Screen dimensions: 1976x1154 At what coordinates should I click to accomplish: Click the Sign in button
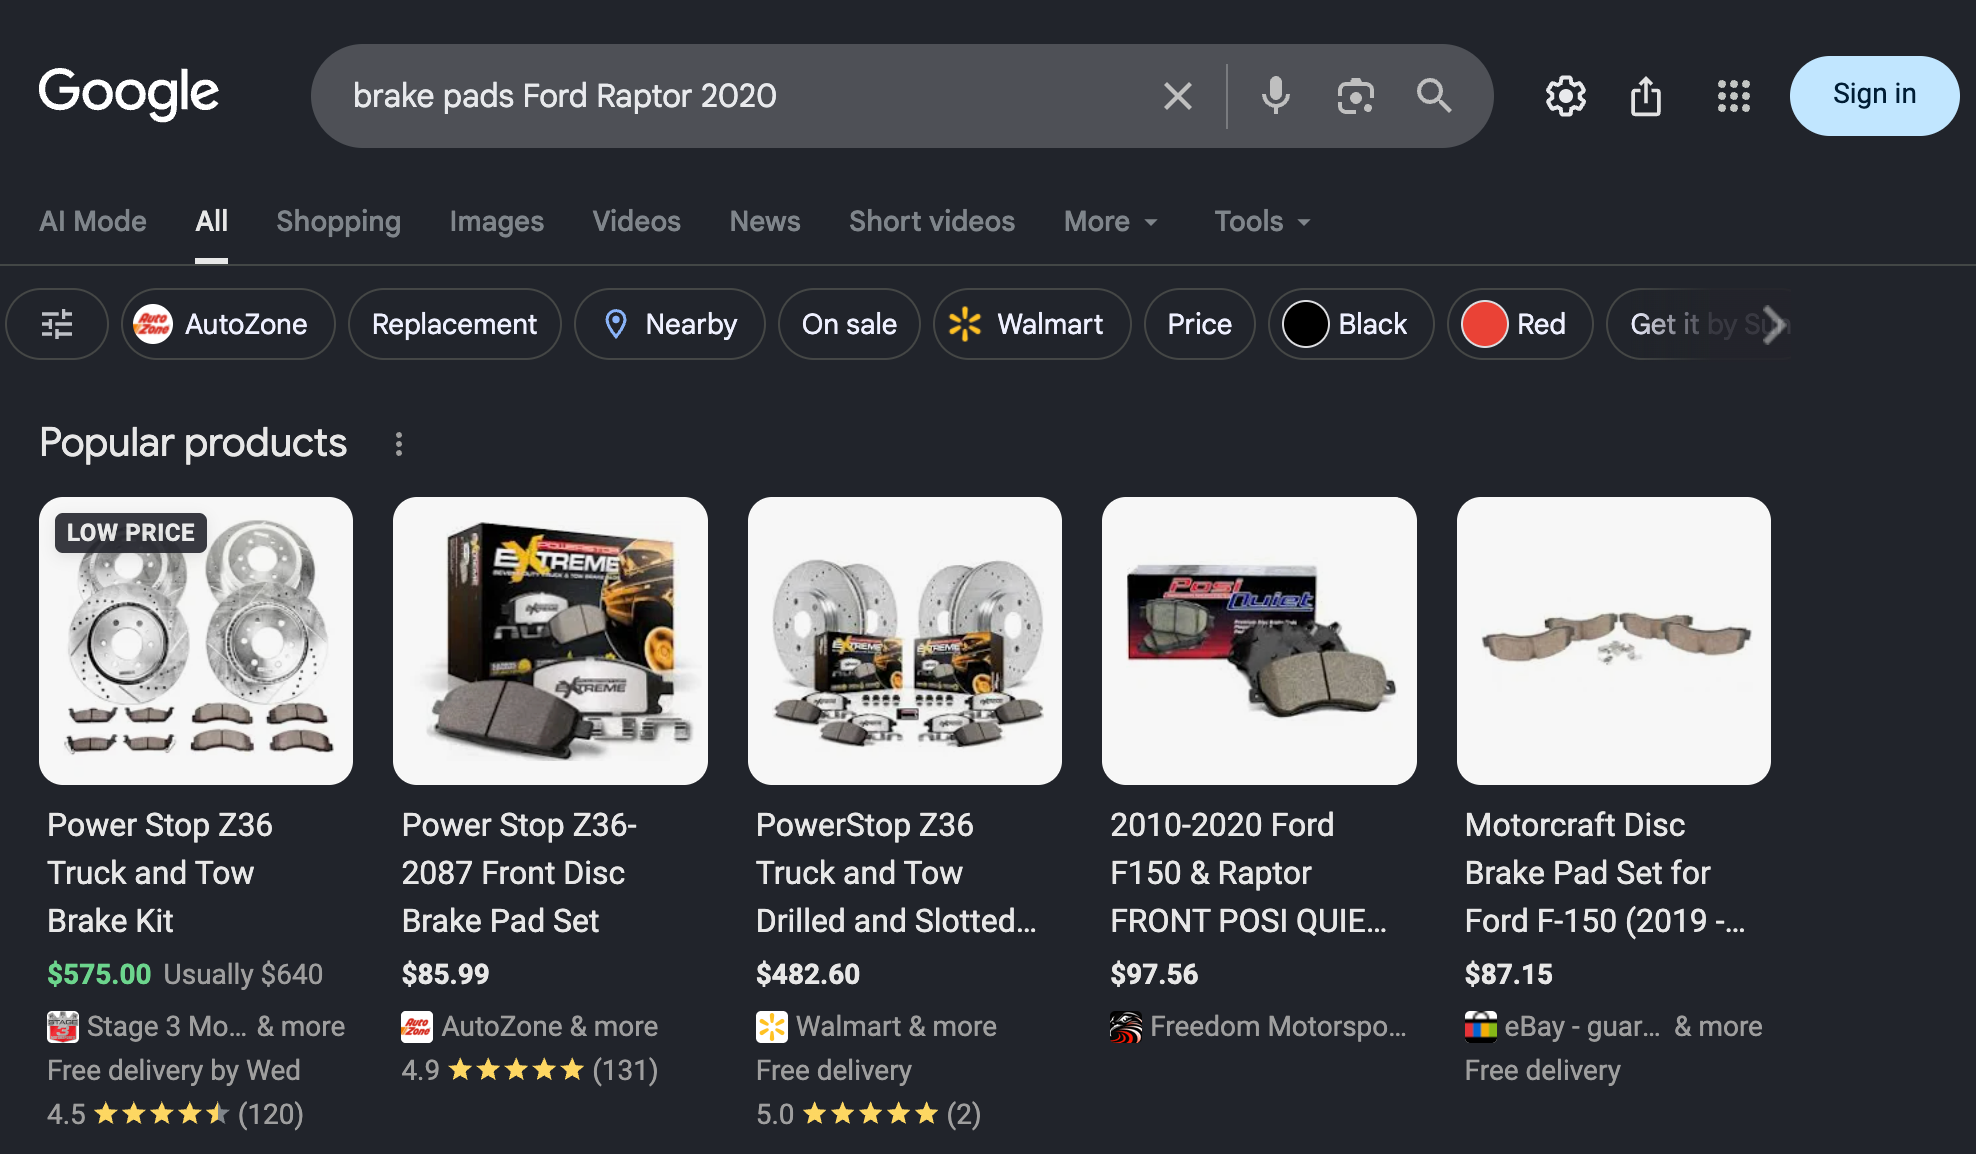click(x=1874, y=95)
